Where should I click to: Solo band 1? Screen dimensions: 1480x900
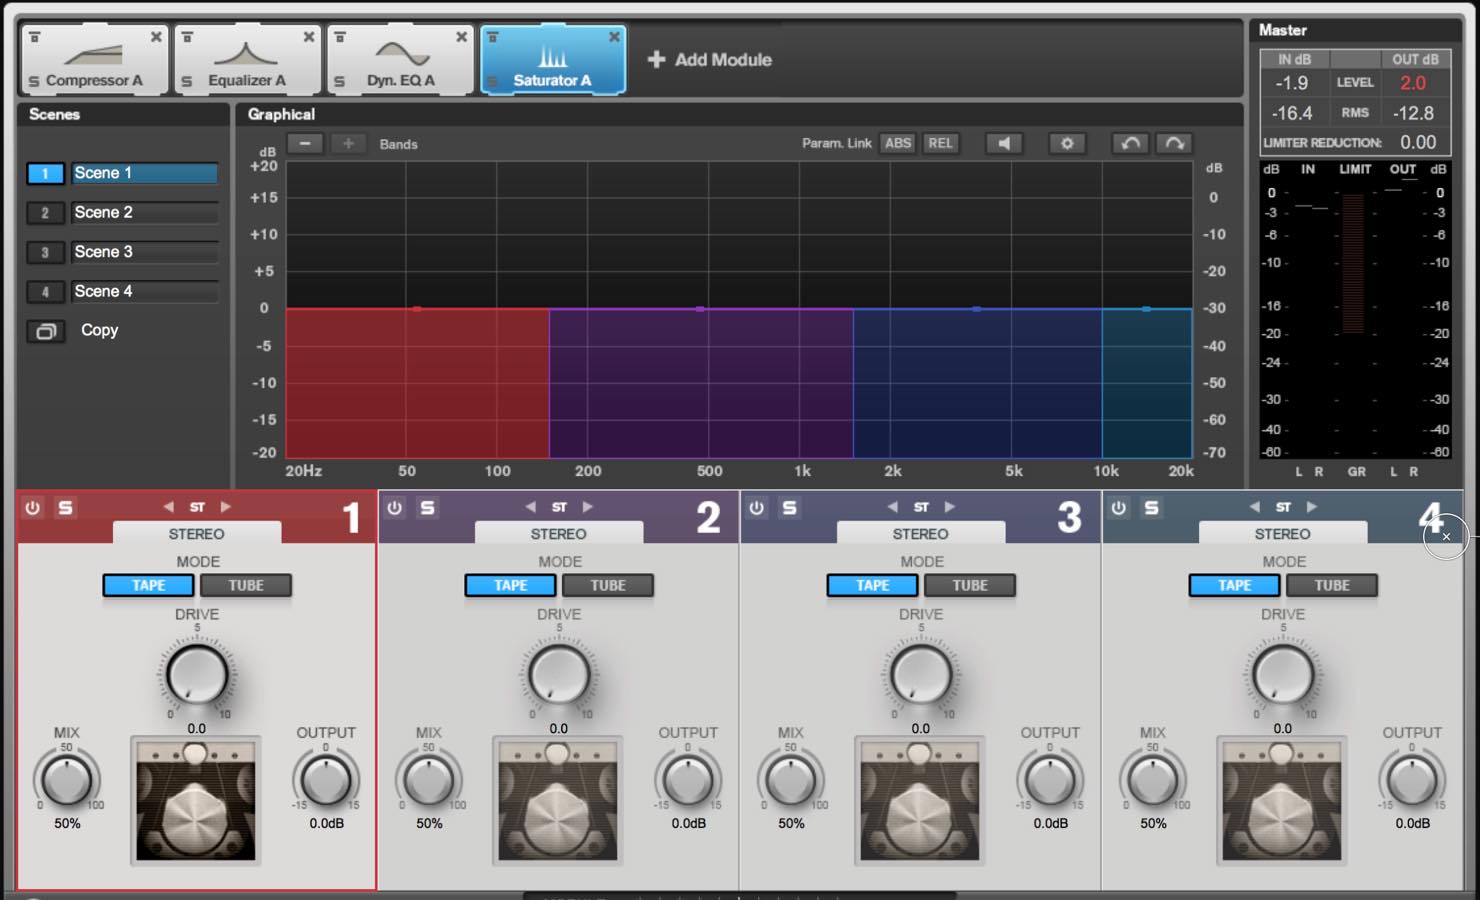coord(65,508)
